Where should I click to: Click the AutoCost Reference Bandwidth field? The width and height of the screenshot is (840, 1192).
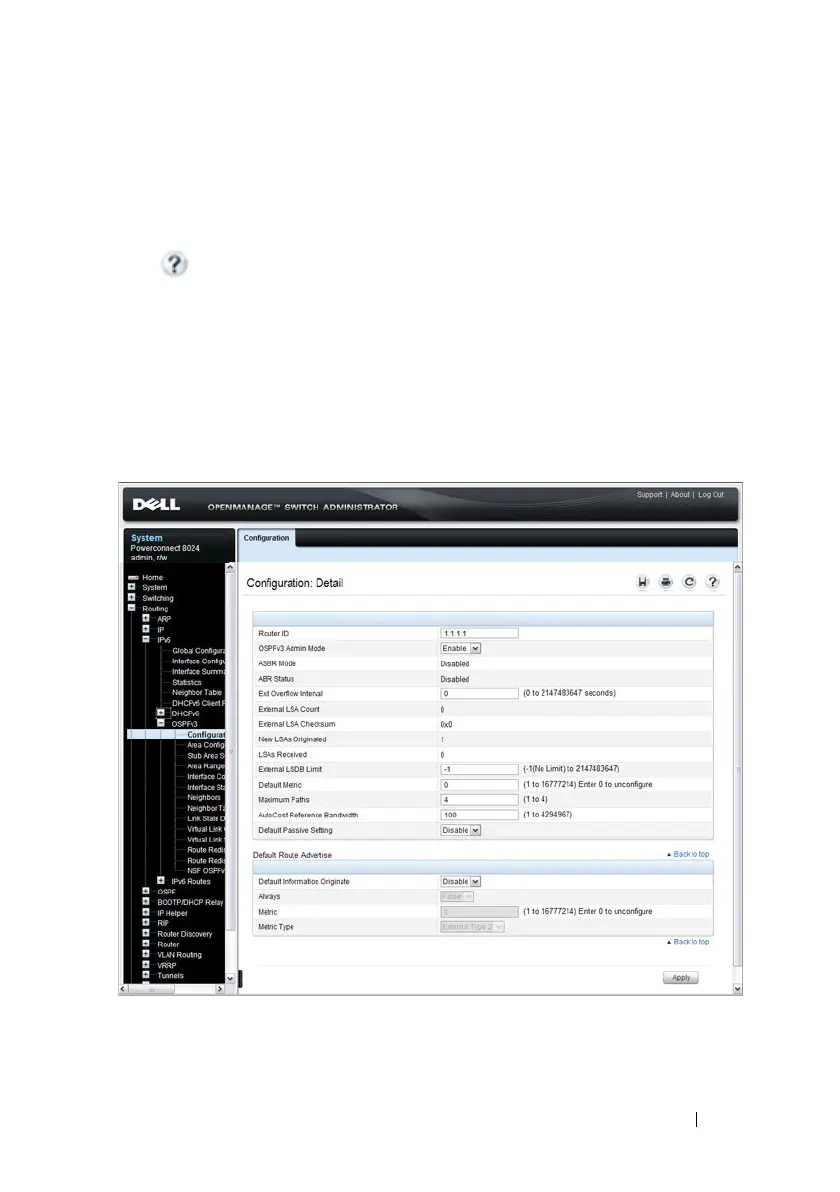coord(480,815)
